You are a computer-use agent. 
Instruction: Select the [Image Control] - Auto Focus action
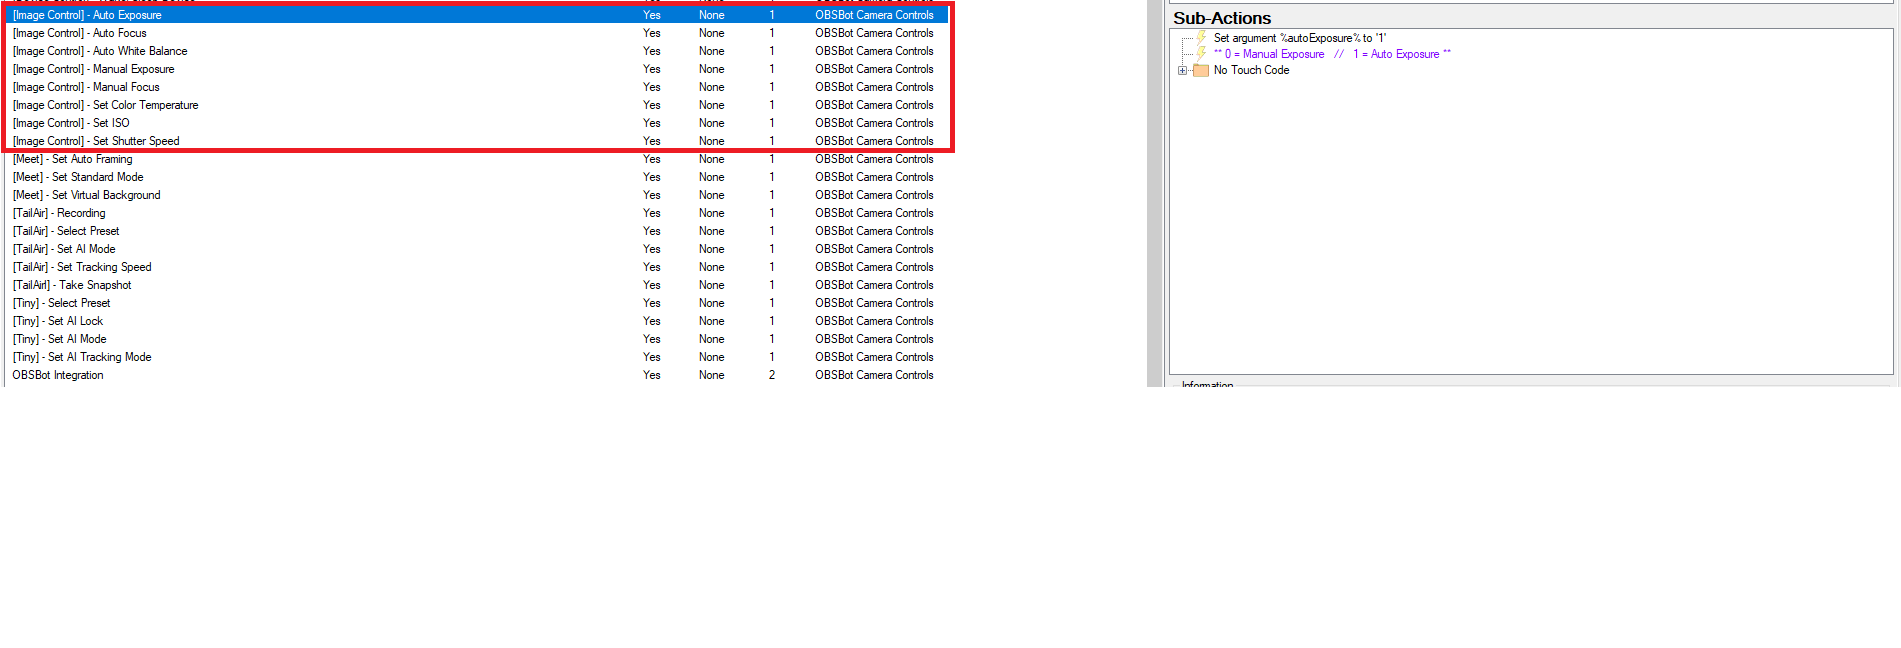(x=80, y=34)
